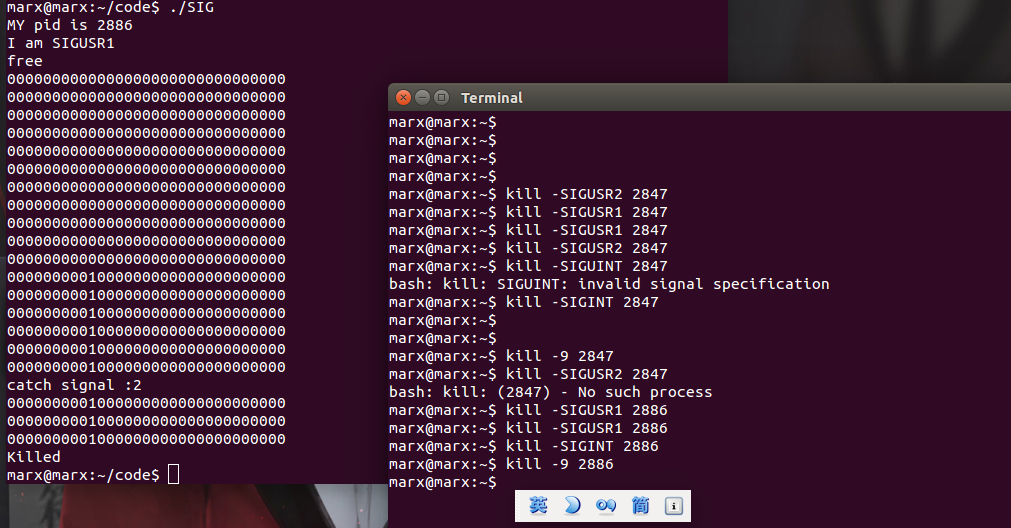Image resolution: width=1011 pixels, height=528 pixels.
Task: Toggle English/Chinese input mode icon (英)
Action: pyautogui.click(x=538, y=505)
